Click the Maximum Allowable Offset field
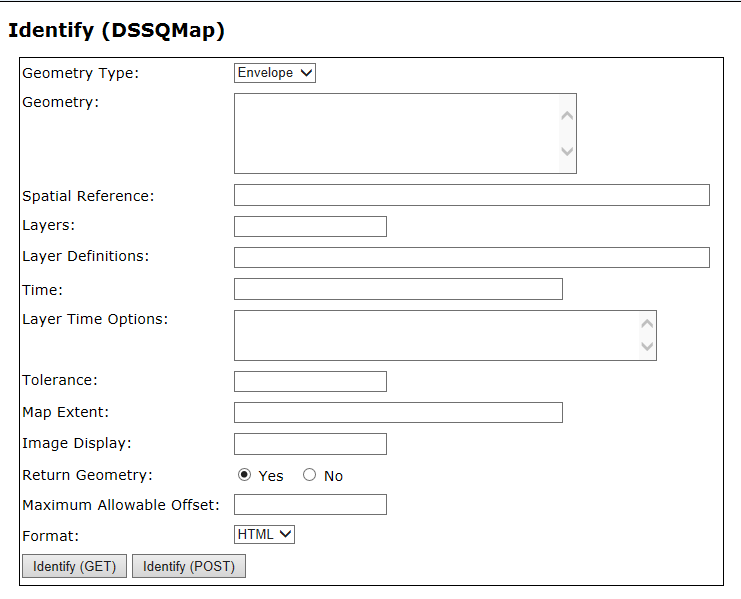Image resolution: width=741 pixels, height=599 pixels. pyautogui.click(x=310, y=504)
